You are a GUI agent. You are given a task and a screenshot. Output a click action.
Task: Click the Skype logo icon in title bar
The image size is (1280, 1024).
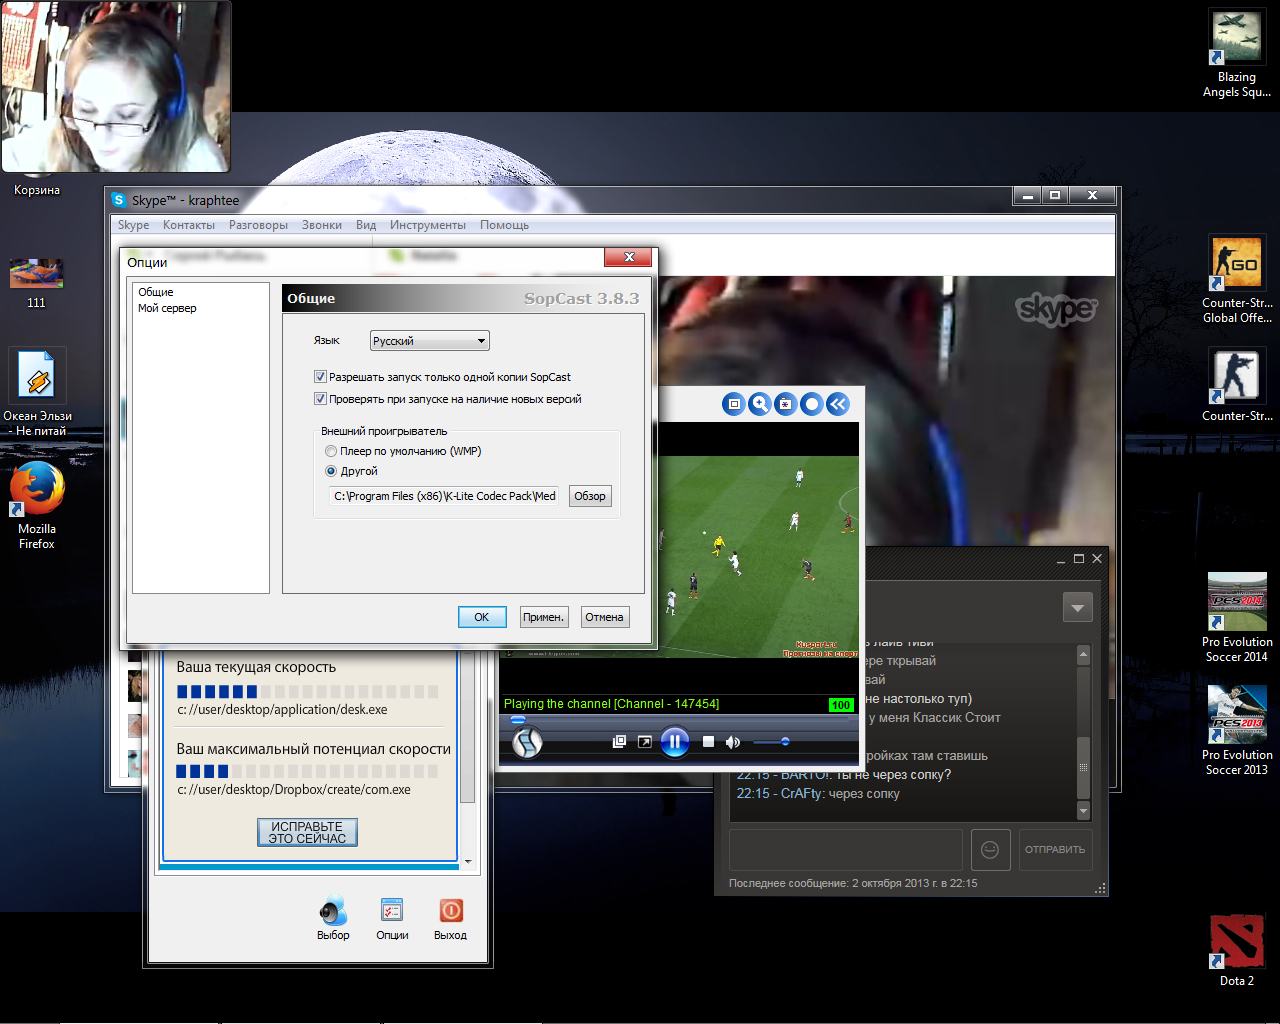pyautogui.click(x=119, y=200)
